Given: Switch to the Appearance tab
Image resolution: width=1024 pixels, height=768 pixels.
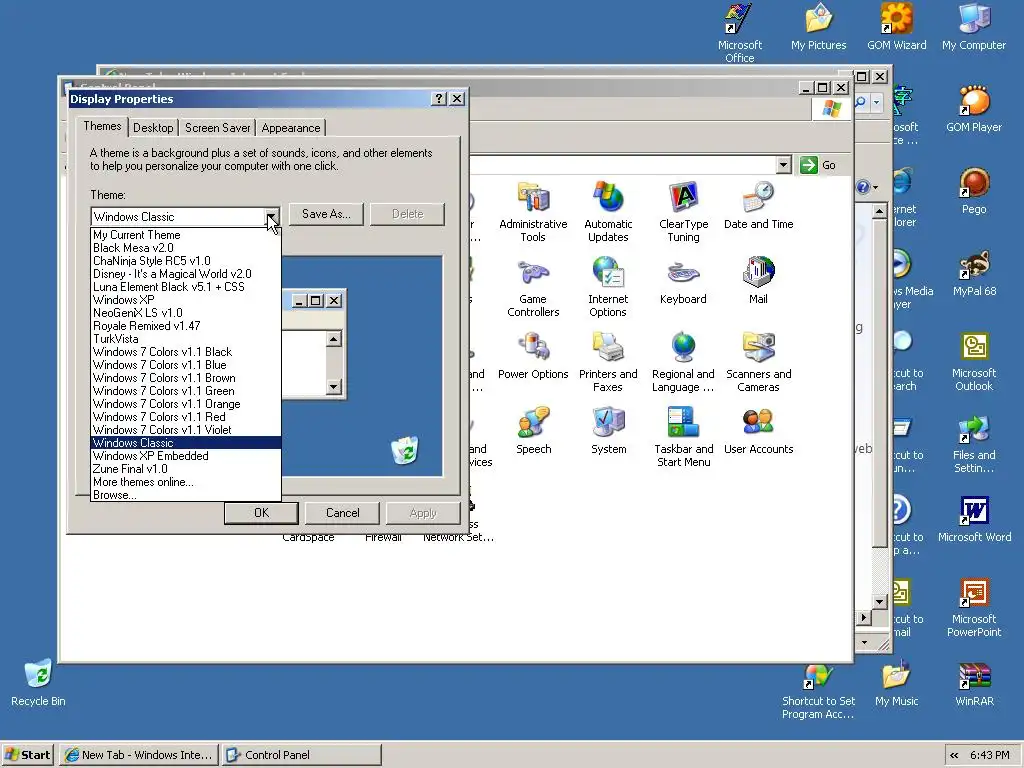Looking at the screenshot, I should (291, 128).
